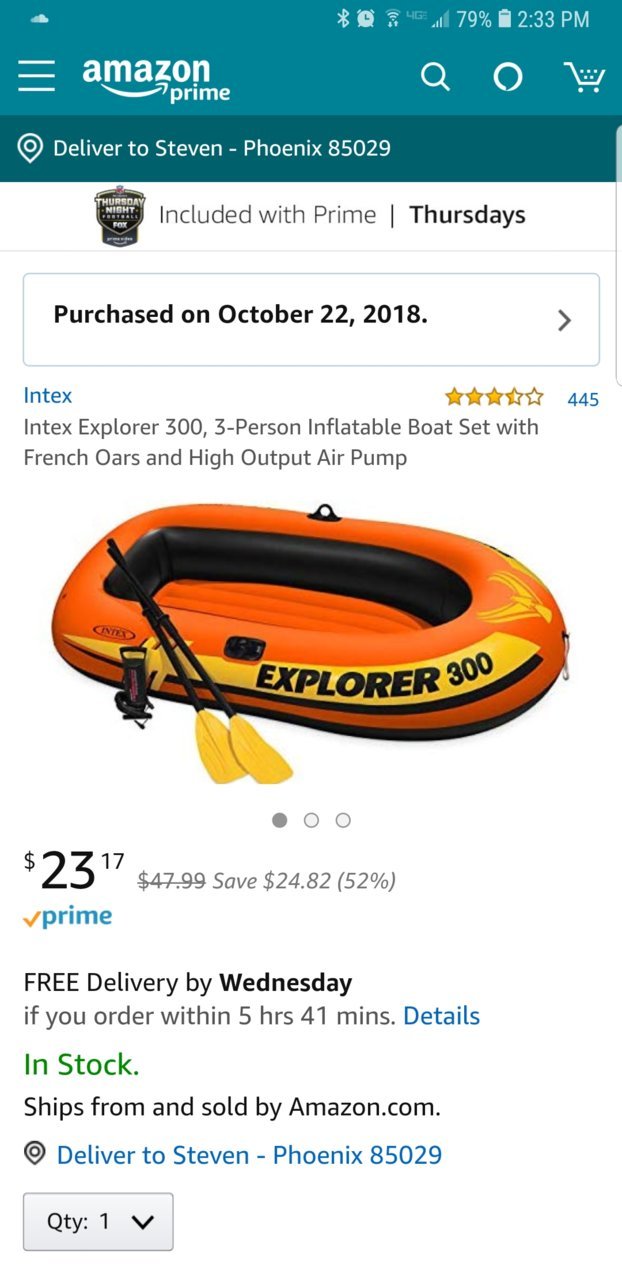The image size is (622, 1279).
Task: Tap the orange Prime checkmark logo
Action: coord(68,917)
